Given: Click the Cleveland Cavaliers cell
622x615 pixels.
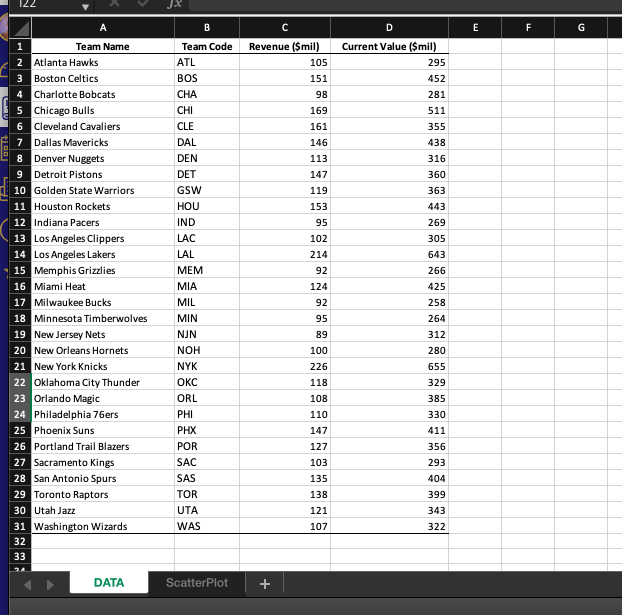Looking at the screenshot, I should 103,127.
